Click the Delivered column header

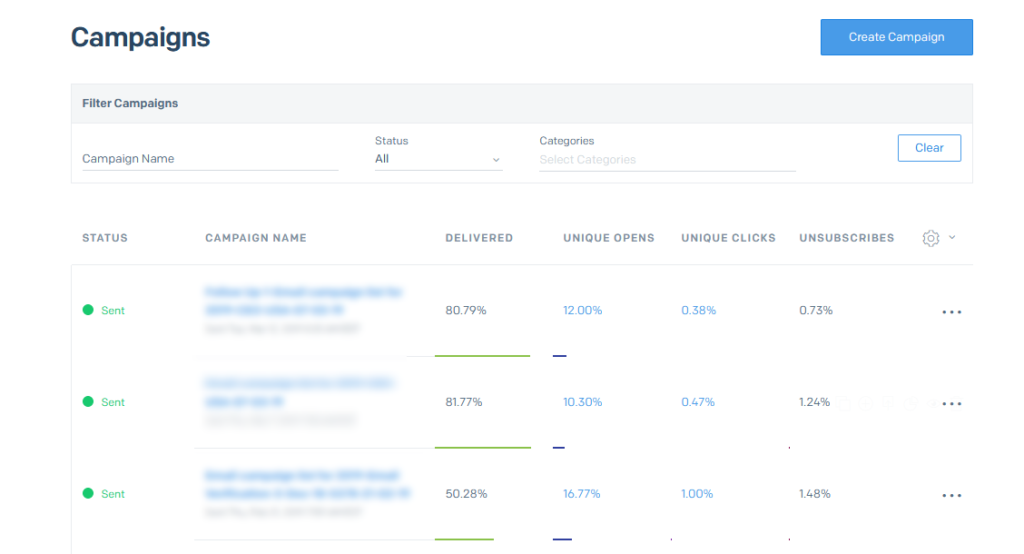(x=479, y=238)
